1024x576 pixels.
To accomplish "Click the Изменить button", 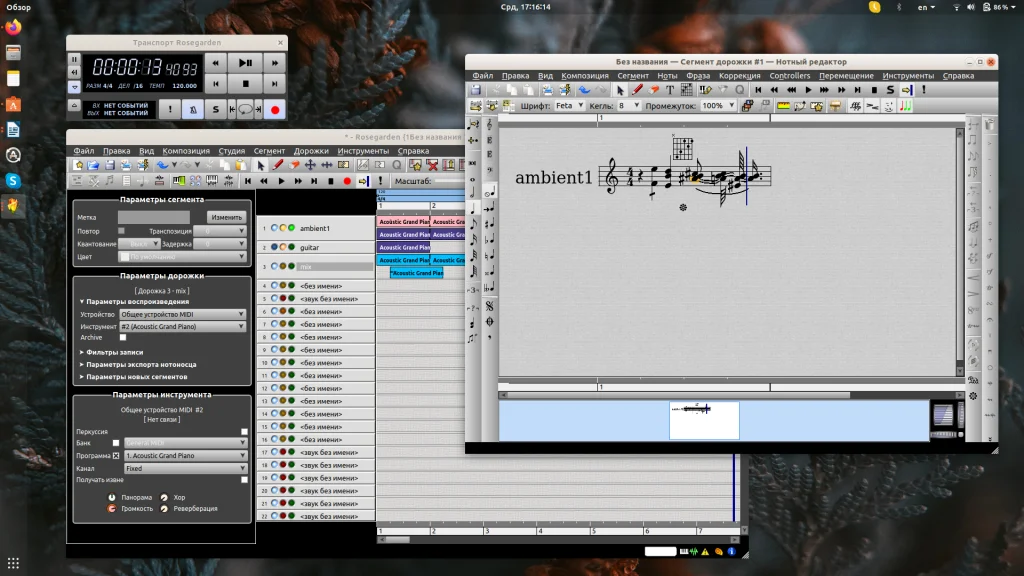I will pyautogui.click(x=226, y=217).
